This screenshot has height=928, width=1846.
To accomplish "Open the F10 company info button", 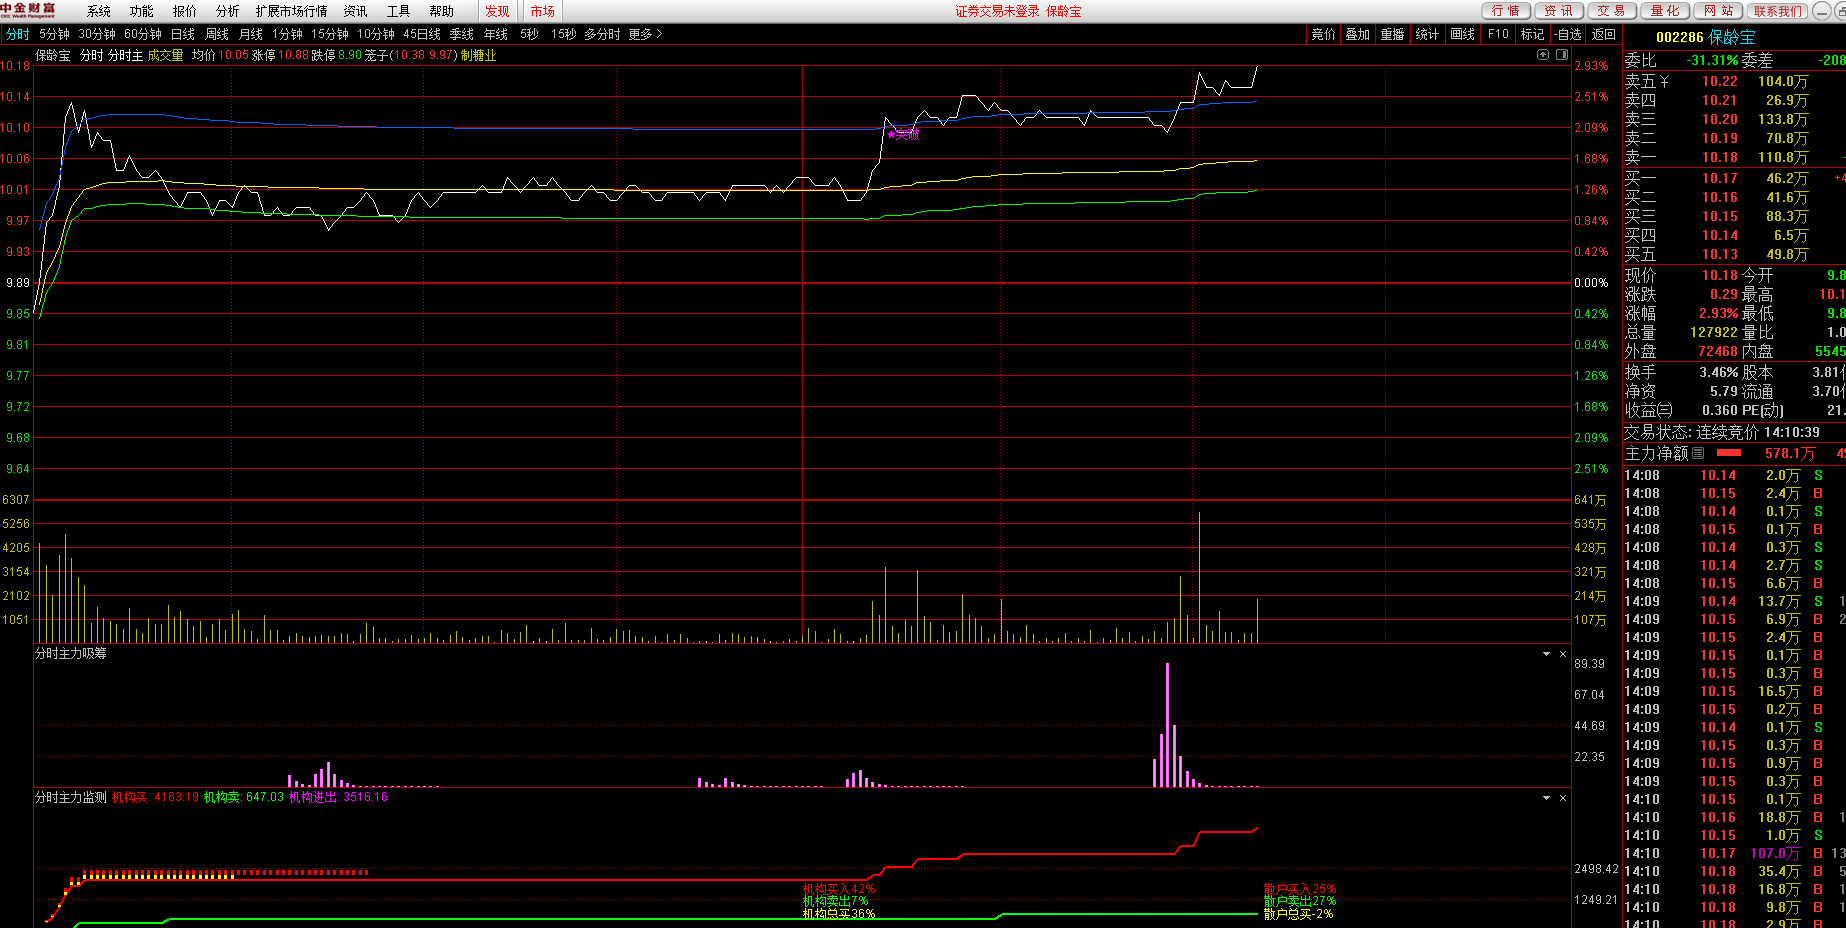I will point(1498,34).
